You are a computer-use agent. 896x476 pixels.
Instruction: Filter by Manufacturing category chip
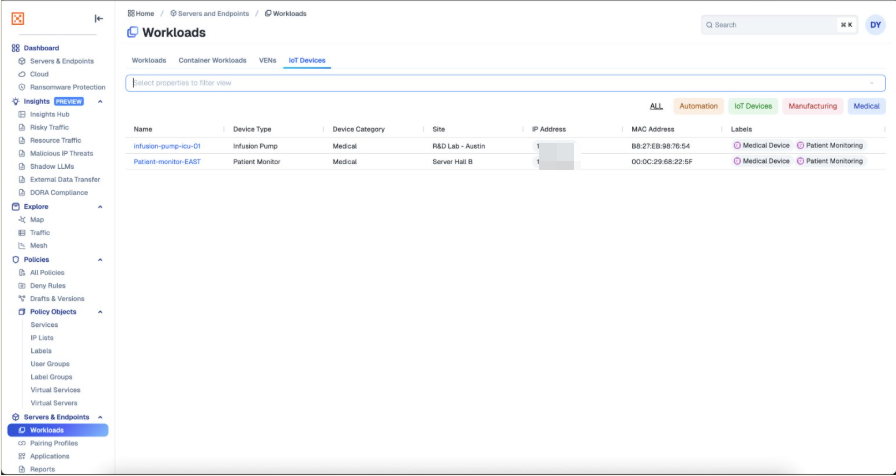(x=813, y=106)
